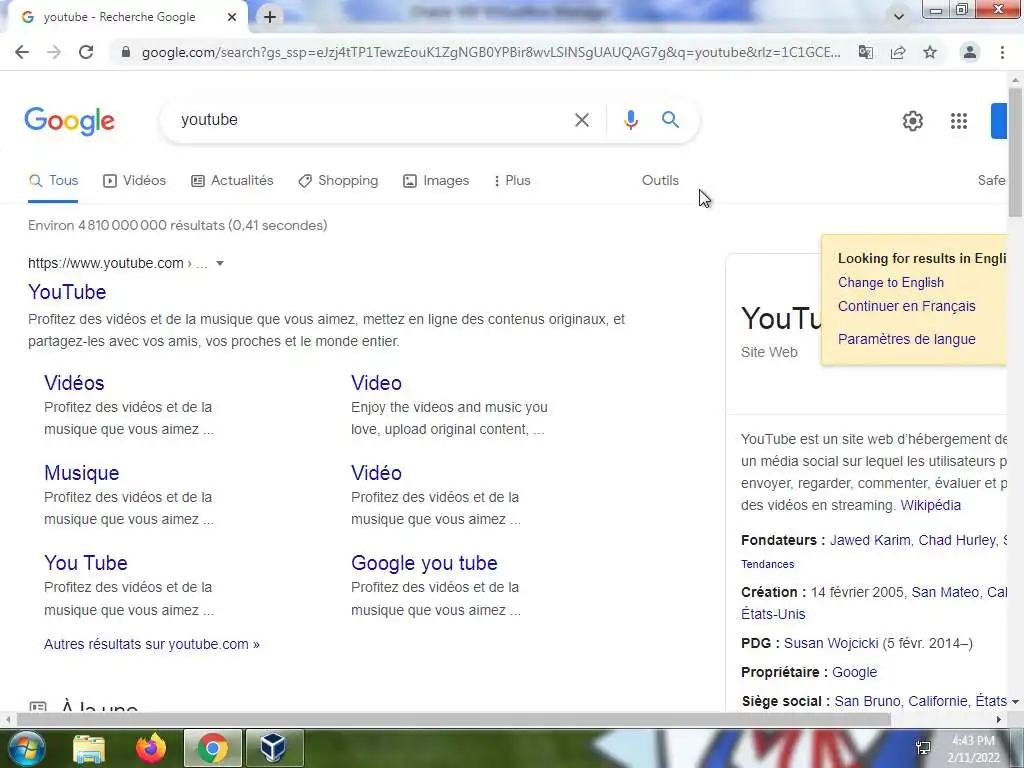
Task: Open Chrome three-dot menu
Action: point(1002,52)
